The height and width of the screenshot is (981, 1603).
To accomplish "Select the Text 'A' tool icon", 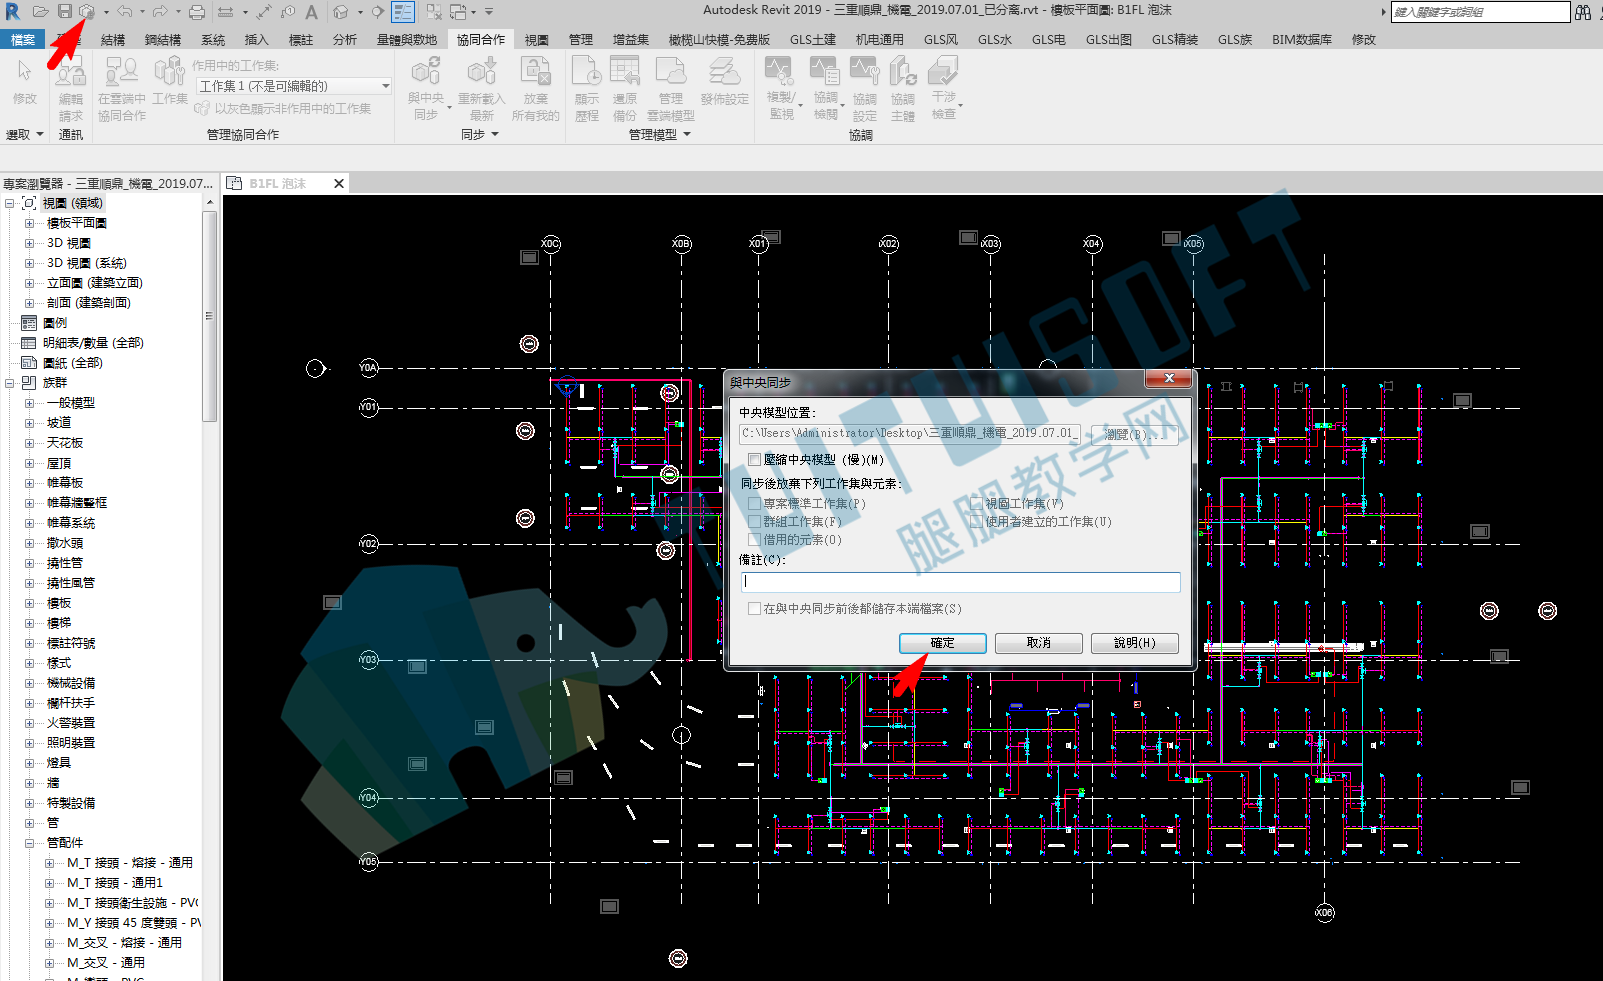I will pyautogui.click(x=312, y=12).
